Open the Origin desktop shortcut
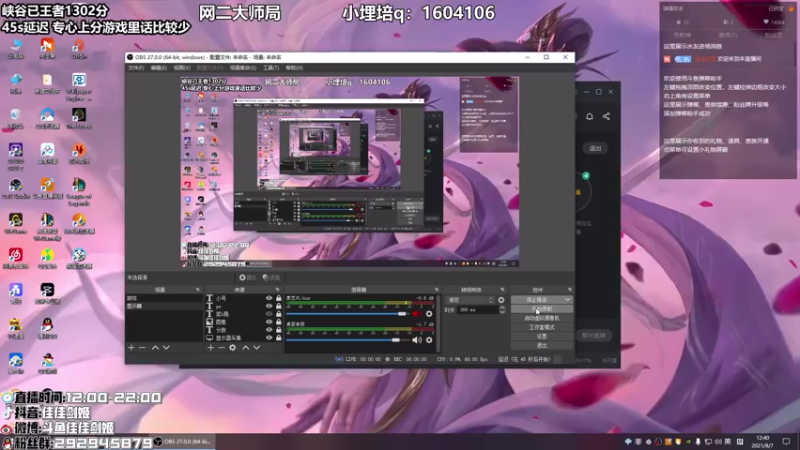Viewport: 800px width, 450px height. click(x=79, y=48)
